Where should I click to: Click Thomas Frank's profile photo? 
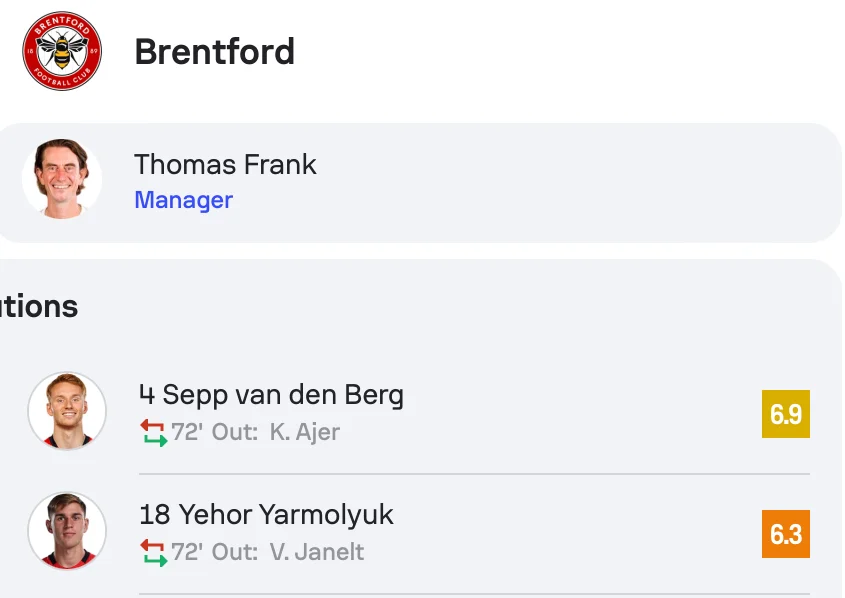(62, 179)
